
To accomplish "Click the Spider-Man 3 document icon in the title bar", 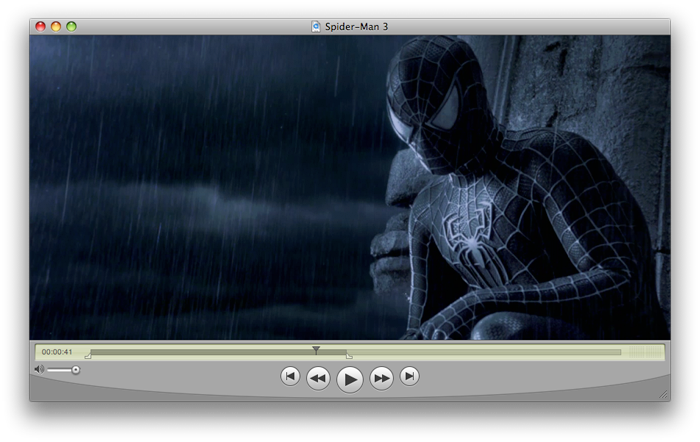I will pos(316,26).
